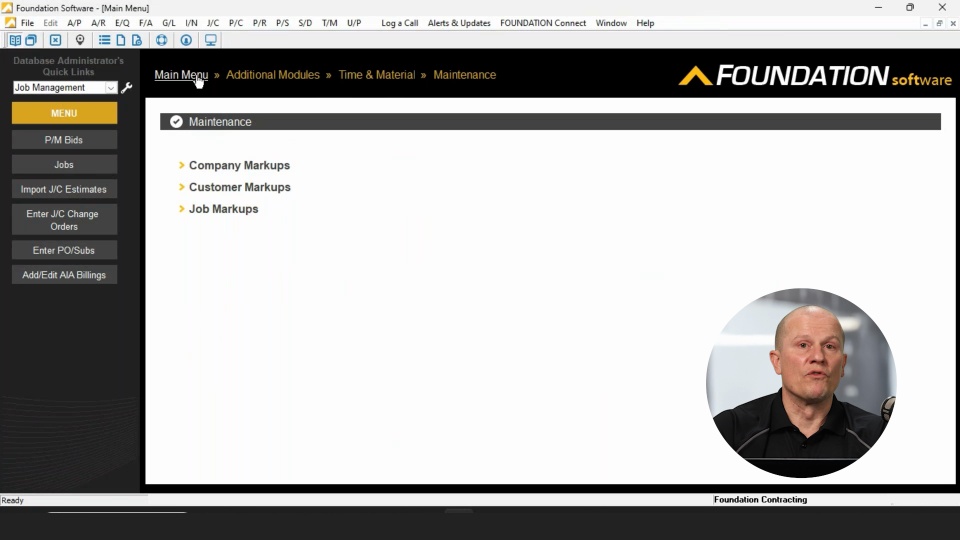The width and height of the screenshot is (960, 540).
Task: Click the checkmark icon in Maintenance header
Action: tap(176, 121)
